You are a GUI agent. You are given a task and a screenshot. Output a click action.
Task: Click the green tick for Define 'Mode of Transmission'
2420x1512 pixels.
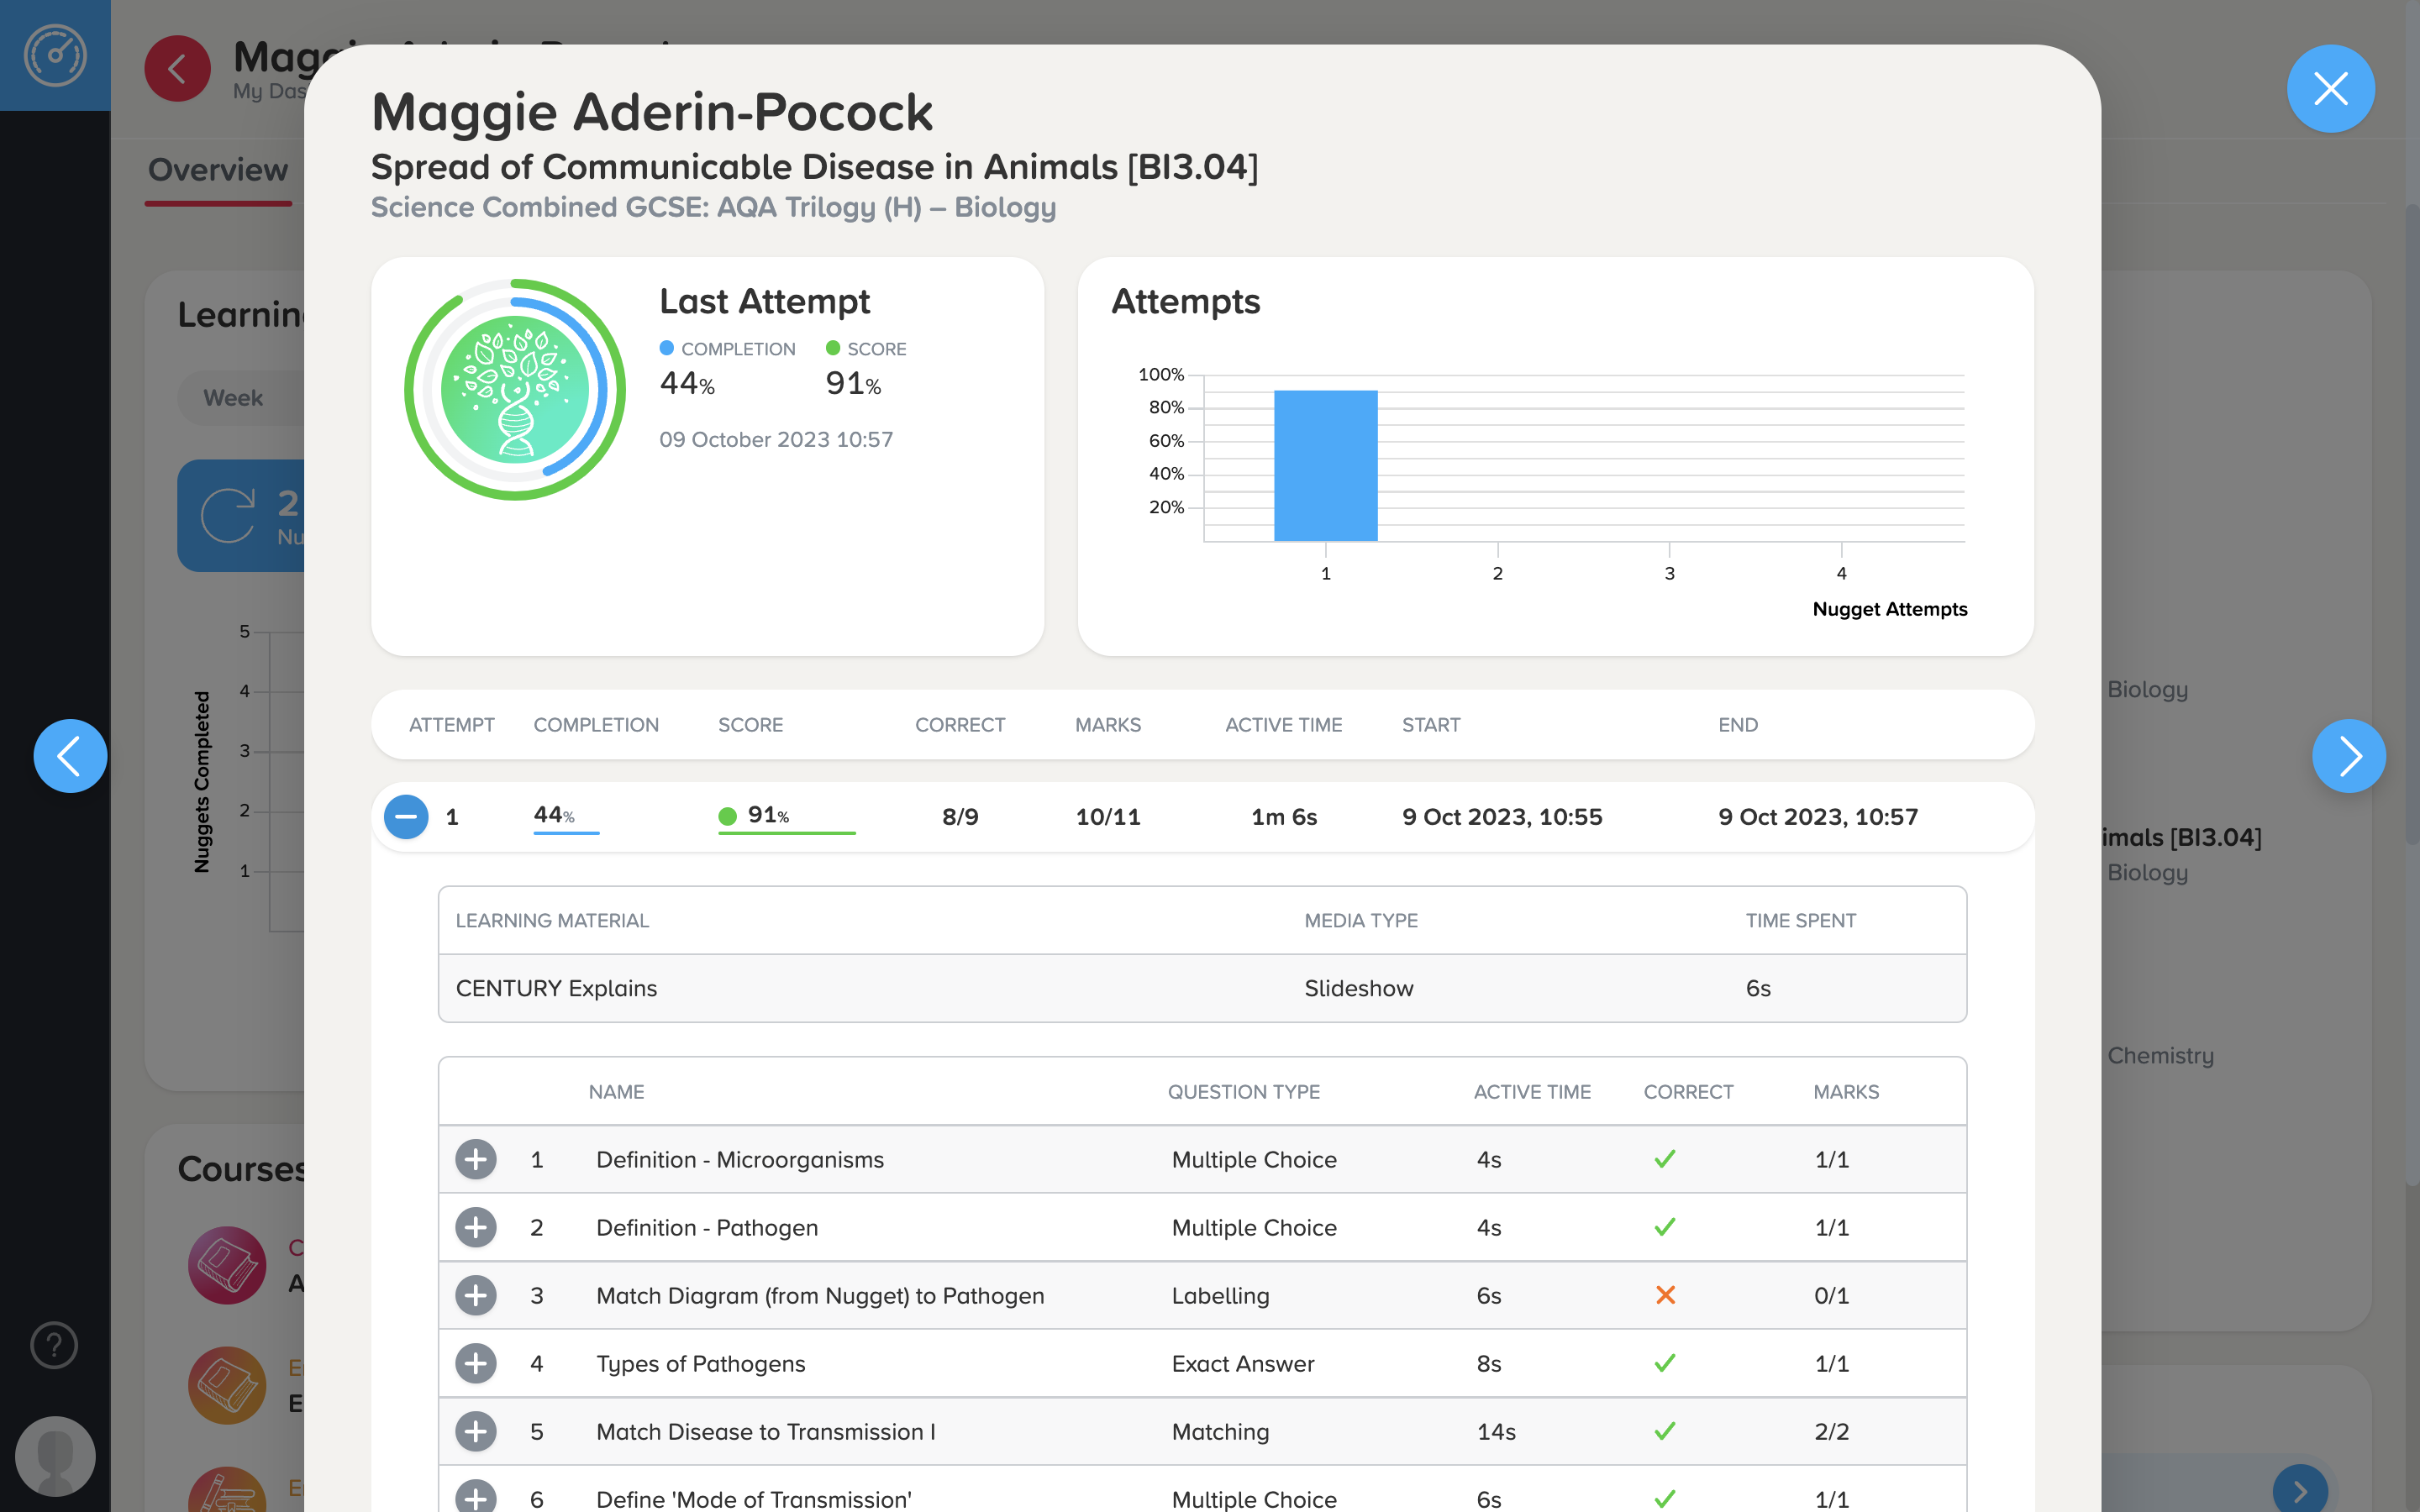(1665, 1498)
